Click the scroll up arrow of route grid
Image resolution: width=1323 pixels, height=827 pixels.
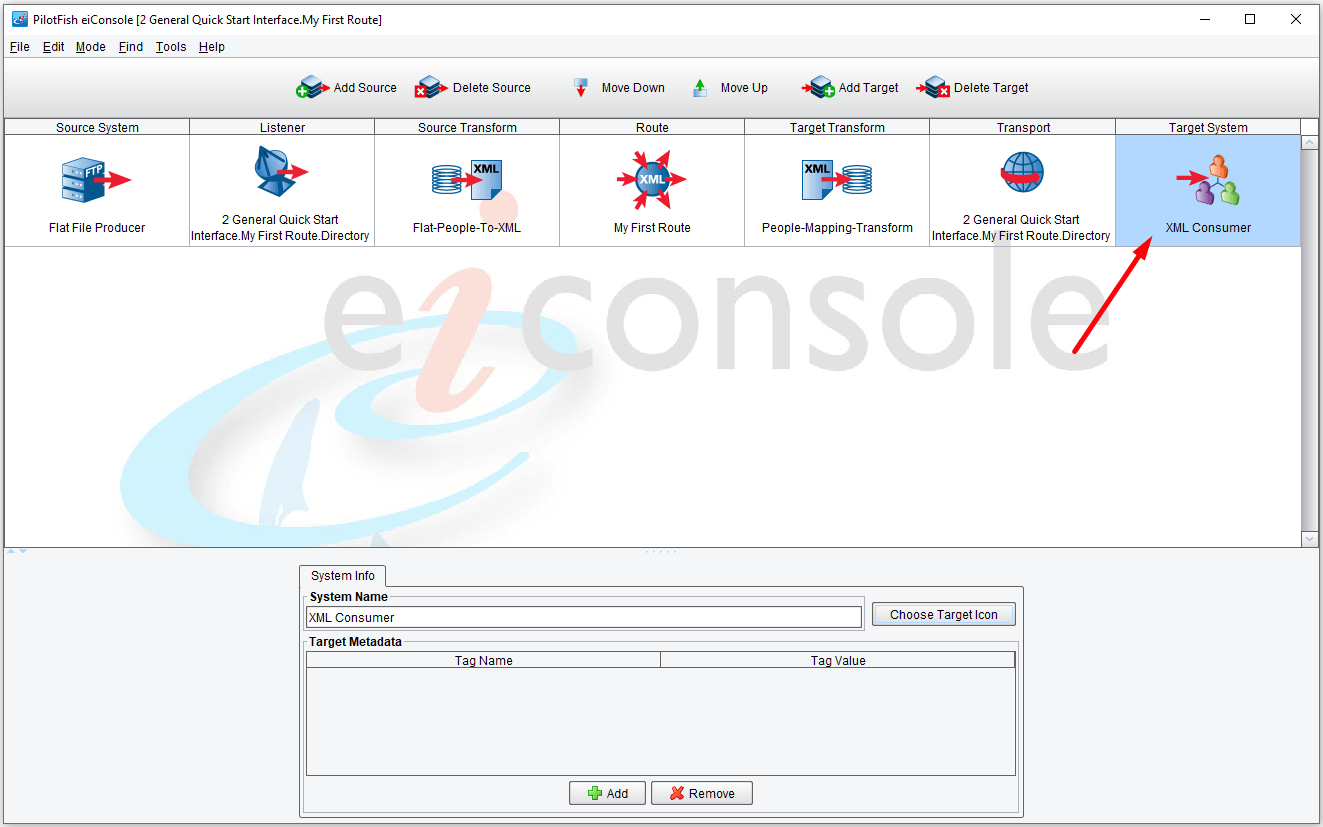(x=1310, y=143)
